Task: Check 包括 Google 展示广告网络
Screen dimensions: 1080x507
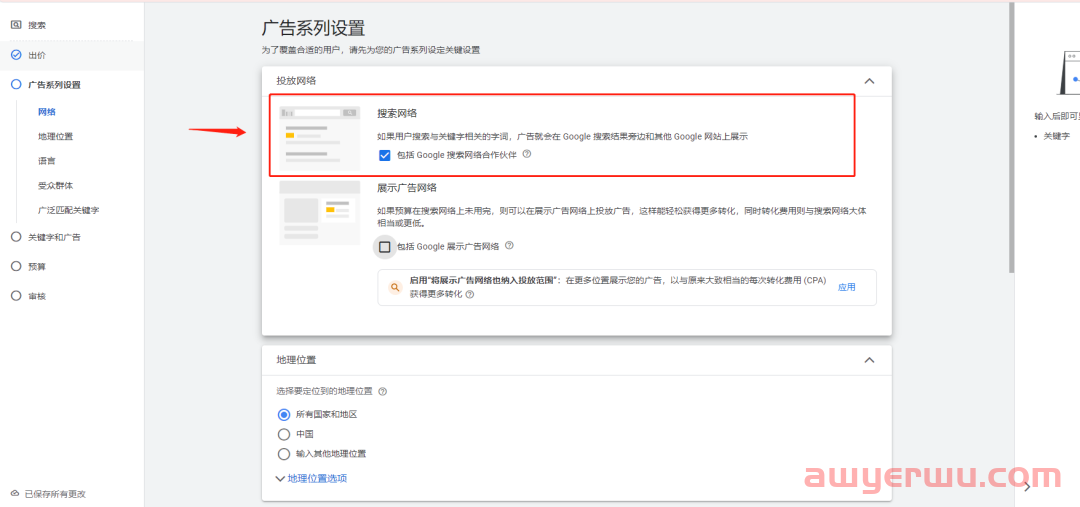Action: 385,247
